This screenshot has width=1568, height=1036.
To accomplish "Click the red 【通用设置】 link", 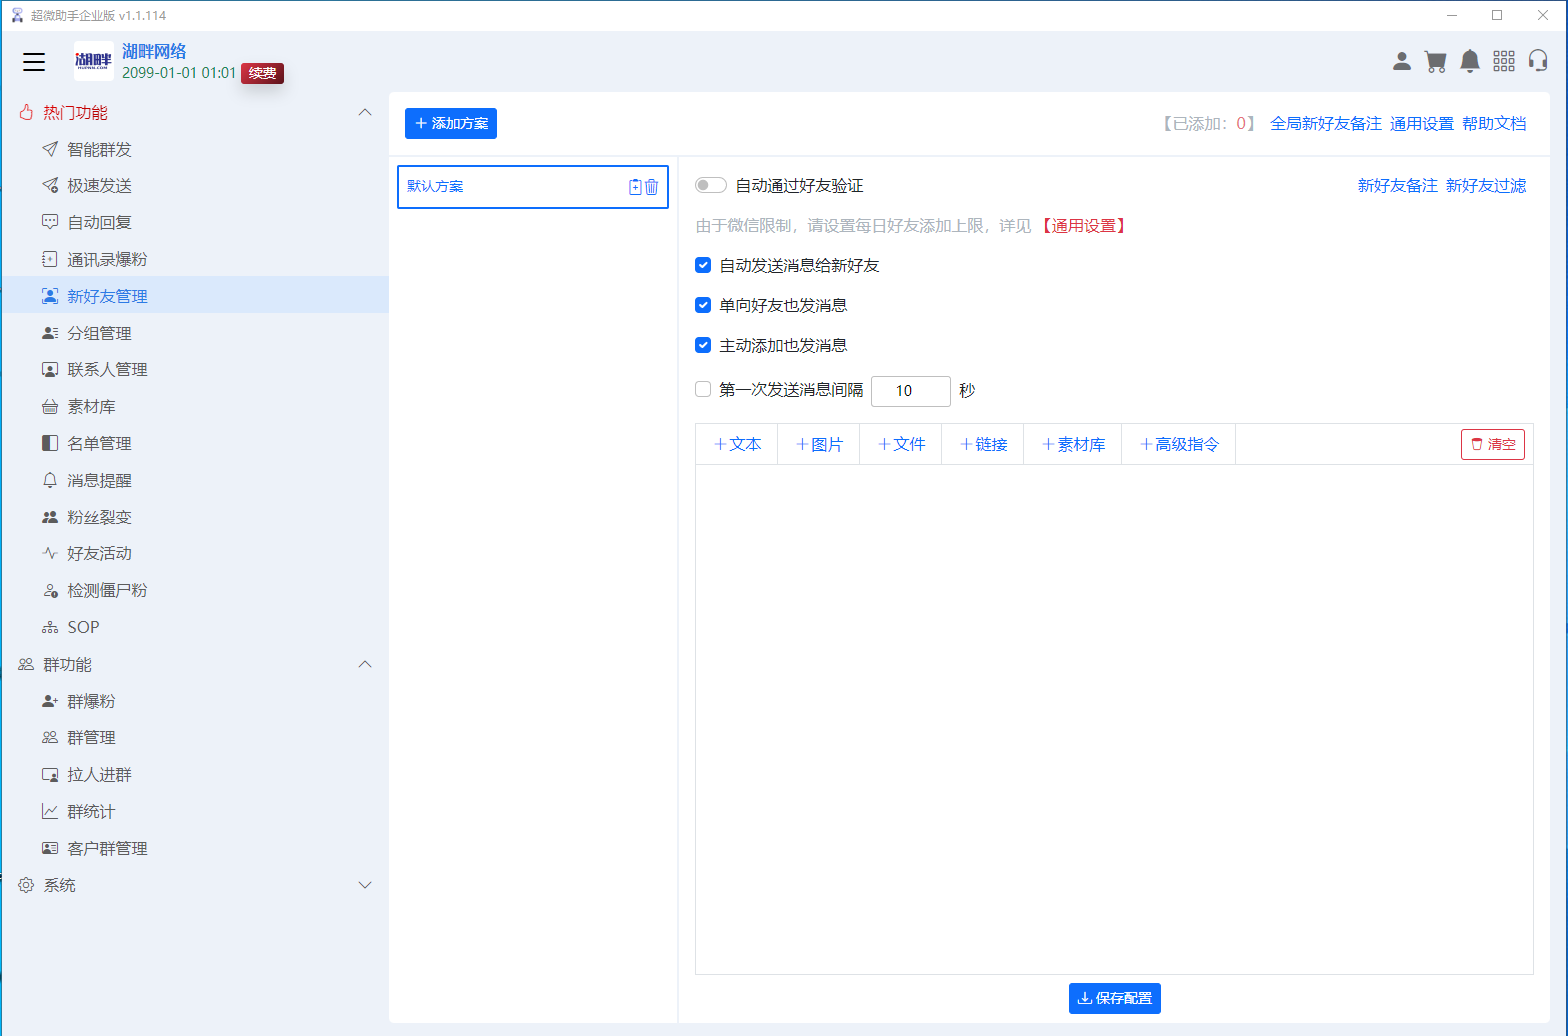I will (x=1085, y=226).
